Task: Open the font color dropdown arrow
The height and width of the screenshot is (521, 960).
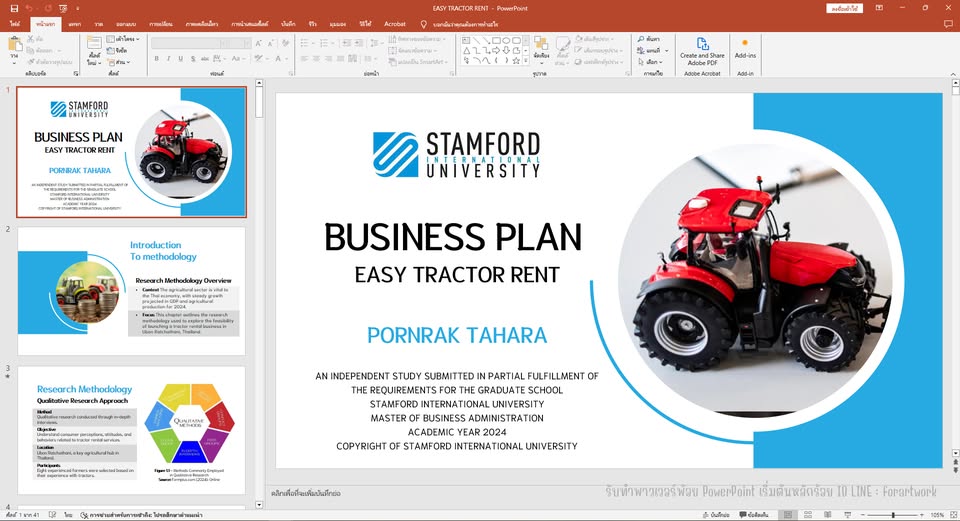Action: point(286,59)
